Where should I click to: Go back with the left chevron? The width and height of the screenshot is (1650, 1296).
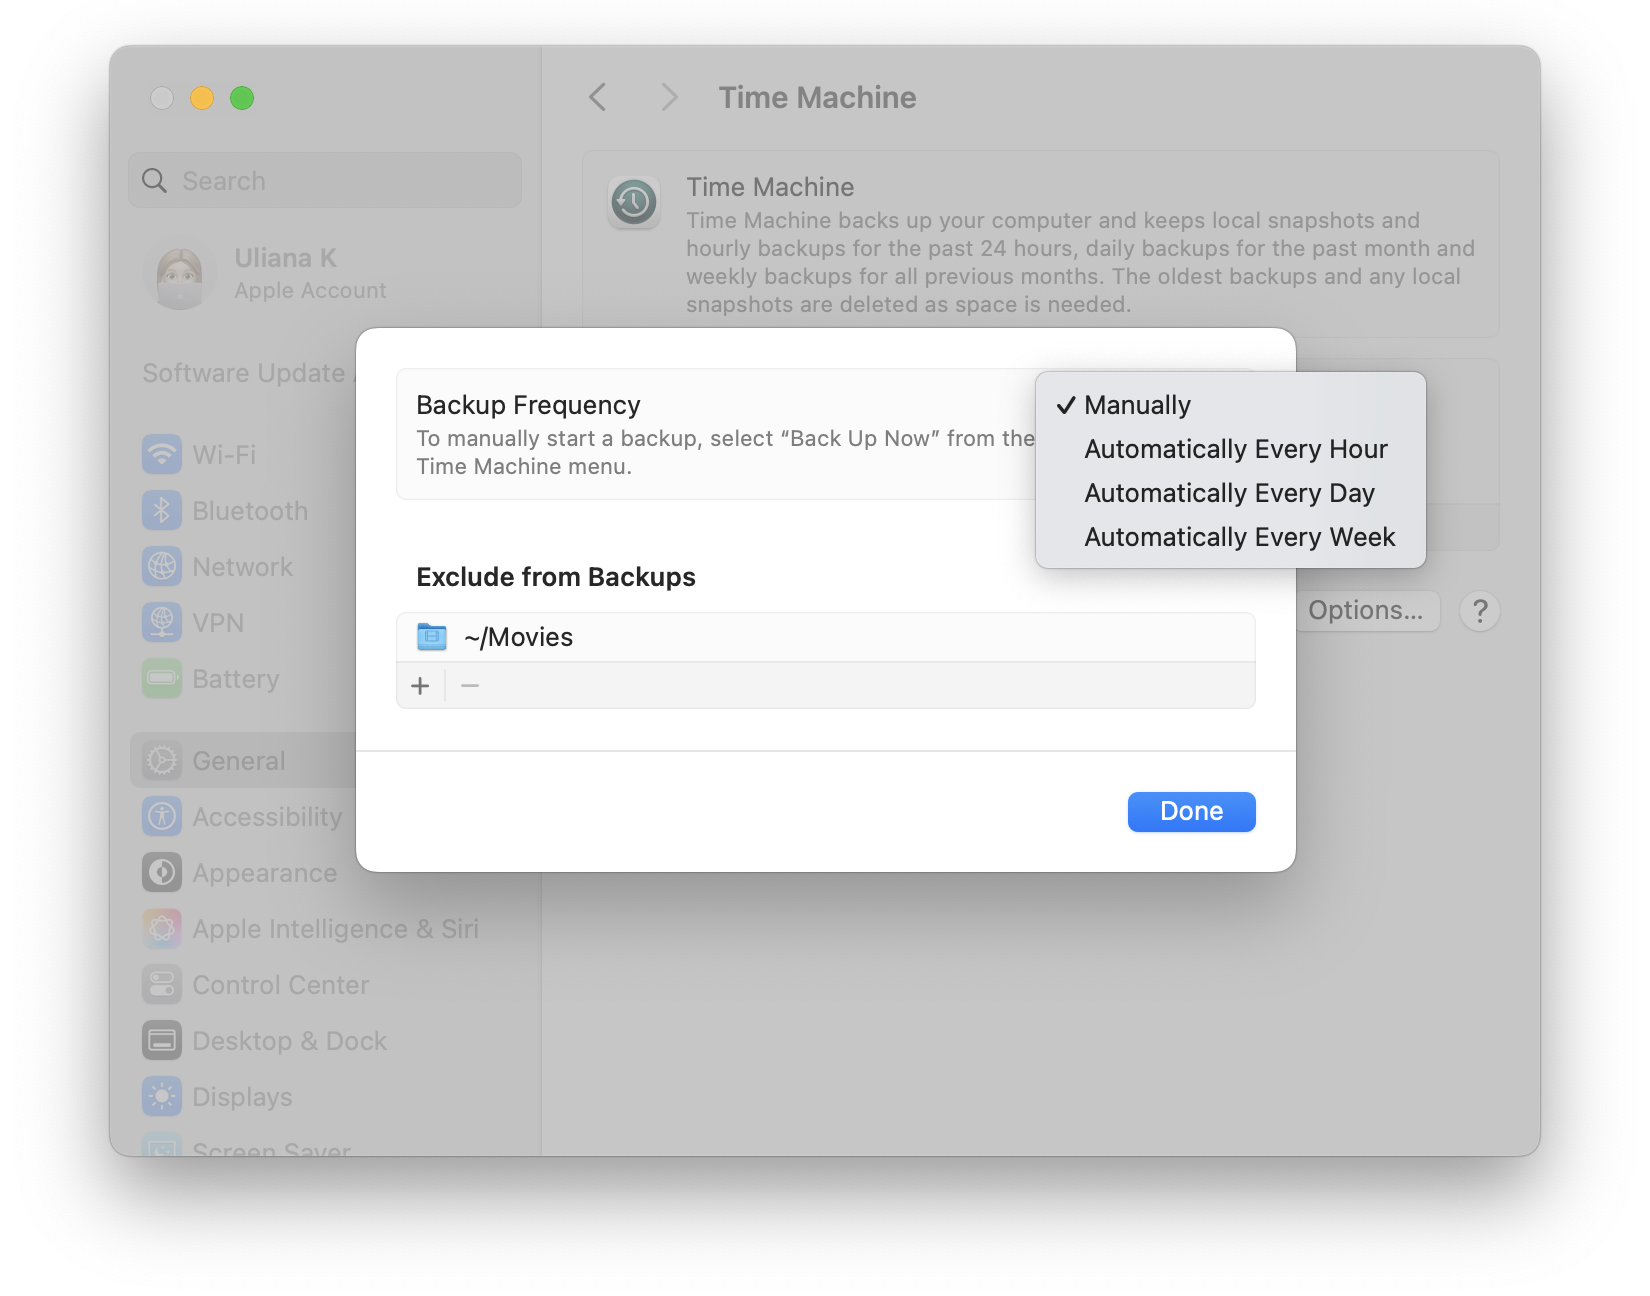click(598, 97)
